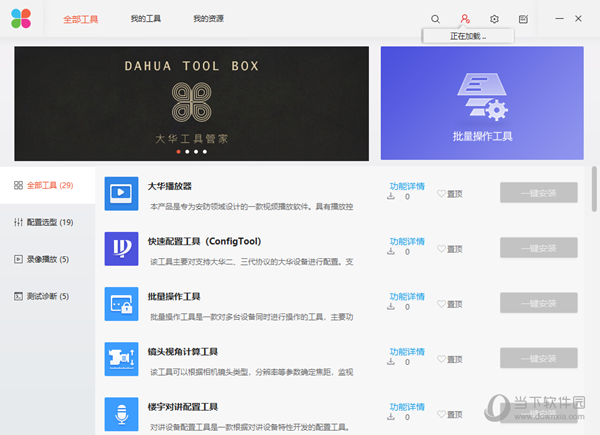Click the search magnifier icon

pyautogui.click(x=435, y=19)
